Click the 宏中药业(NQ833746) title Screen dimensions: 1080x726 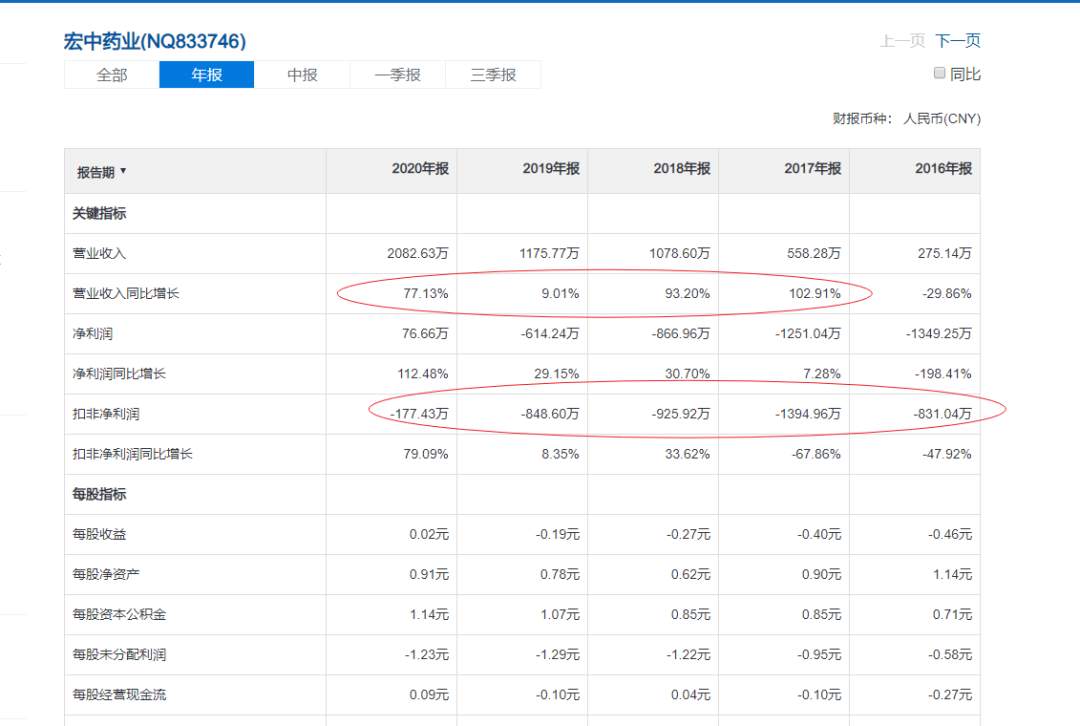click(155, 41)
